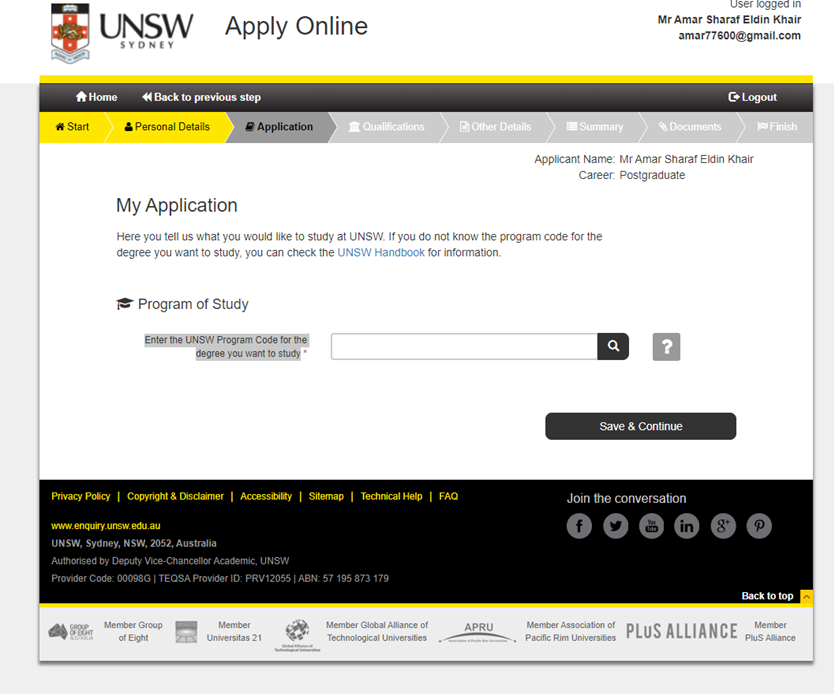Click the Provider Code 00098G line
834x694 pixels.
pos(220,579)
